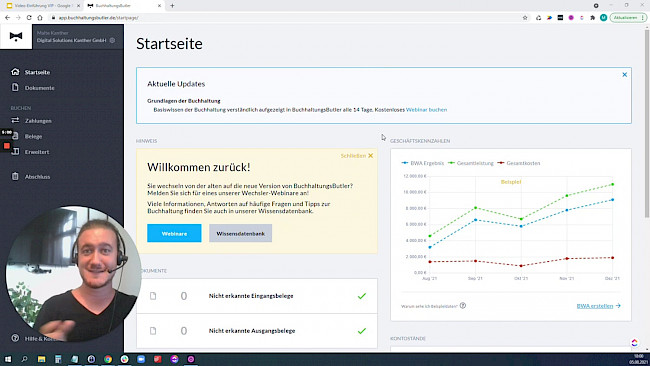The image size is (650, 366).
Task: Click help icon next to Beispieldaten question
Action: 463,306
